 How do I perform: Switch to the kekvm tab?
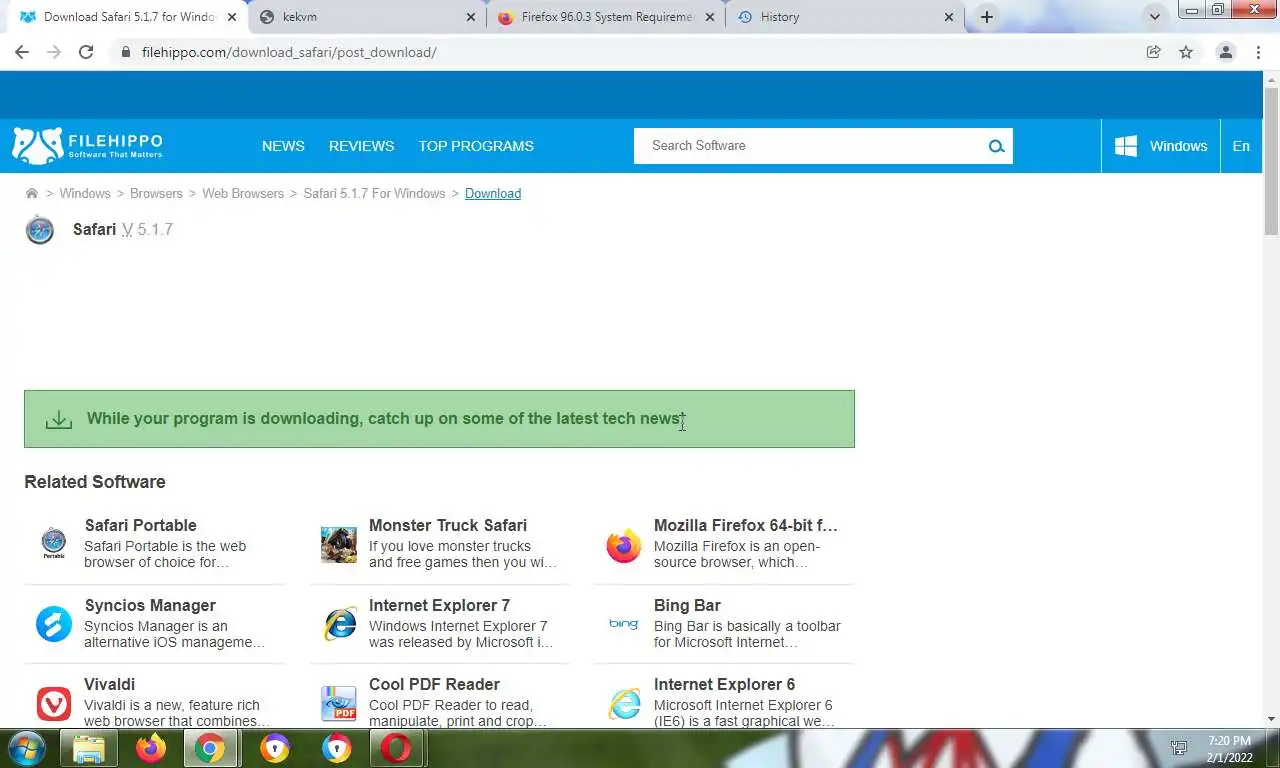click(366, 17)
